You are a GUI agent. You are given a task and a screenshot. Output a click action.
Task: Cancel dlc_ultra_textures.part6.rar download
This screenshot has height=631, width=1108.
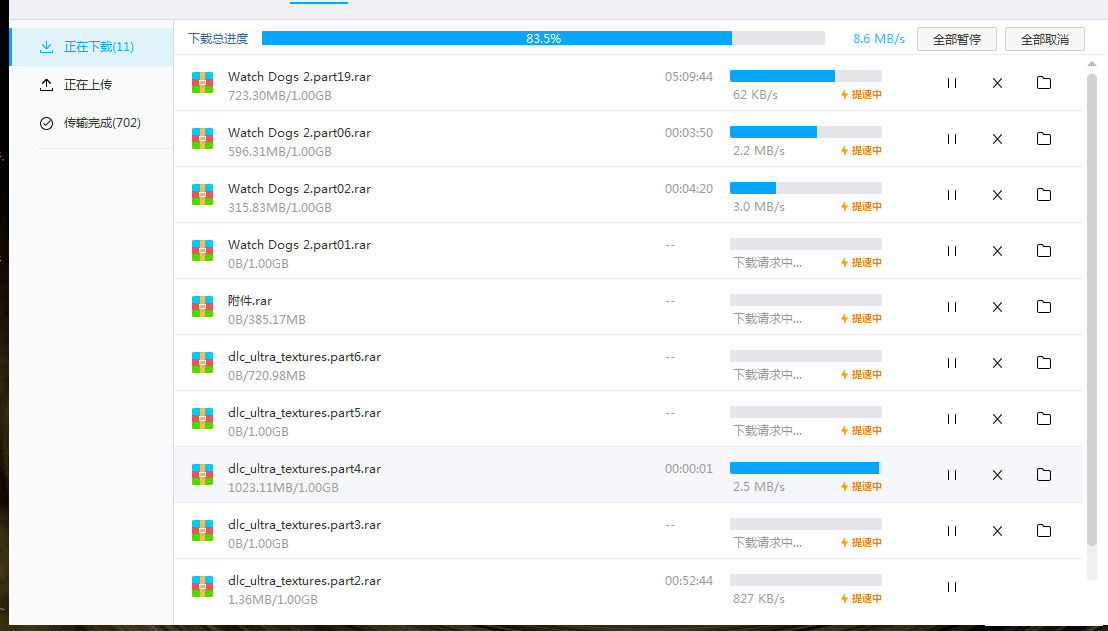click(997, 363)
